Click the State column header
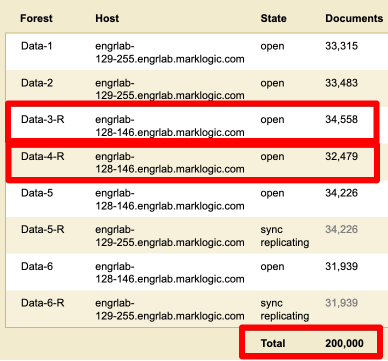Screen dimensions: 388x361 [x=273, y=18]
